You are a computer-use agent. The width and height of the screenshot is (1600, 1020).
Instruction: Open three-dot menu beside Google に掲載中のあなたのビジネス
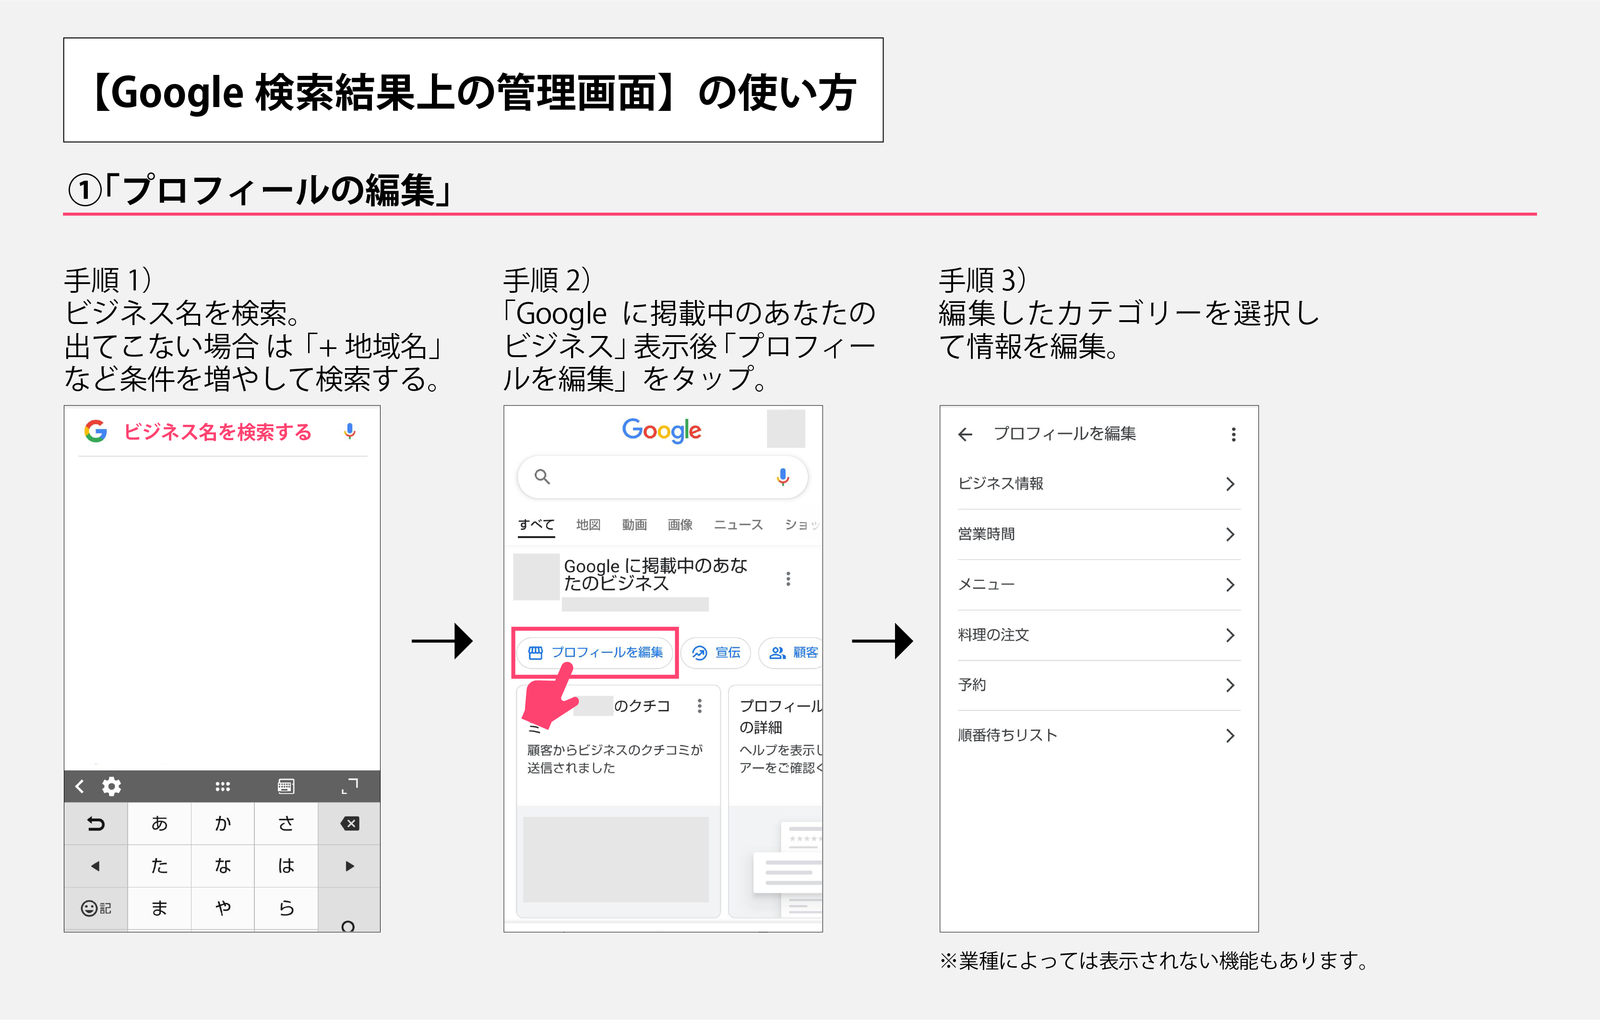click(788, 579)
